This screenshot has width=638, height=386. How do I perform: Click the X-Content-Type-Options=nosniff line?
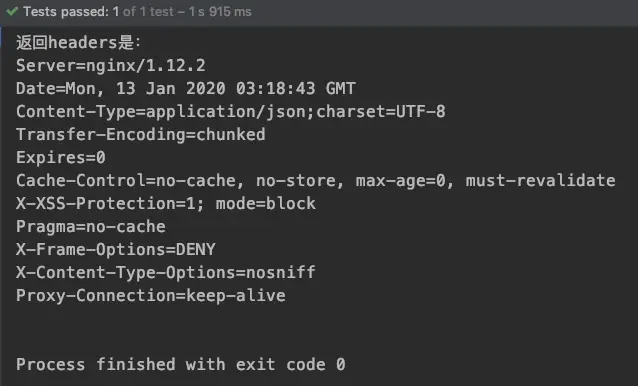pos(166,273)
